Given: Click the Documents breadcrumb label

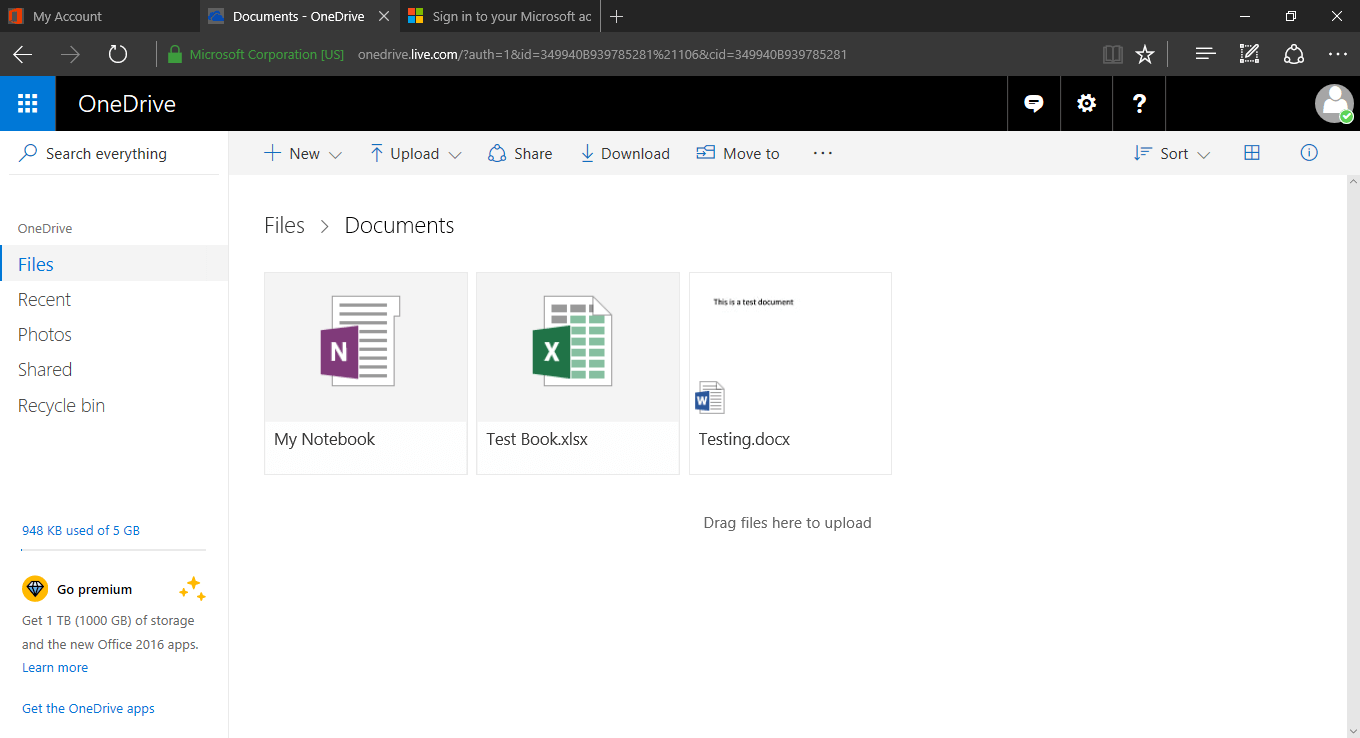Looking at the screenshot, I should [x=399, y=225].
